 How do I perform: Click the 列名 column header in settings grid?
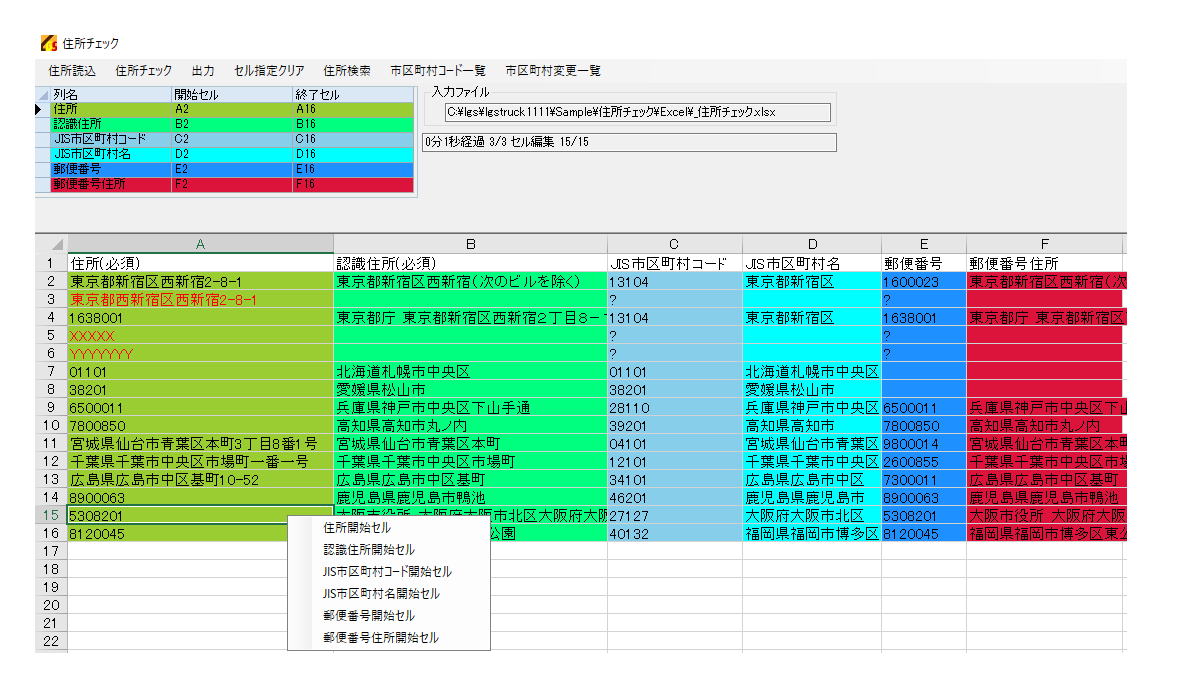coord(110,94)
